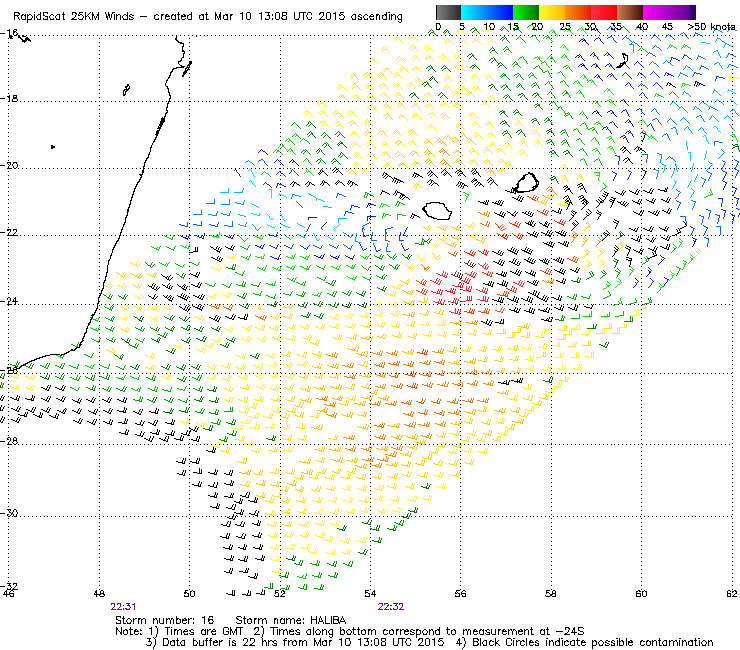This screenshot has width=740, height=650.
Task: Click the longitude axis label '60'
Action: 641,594
